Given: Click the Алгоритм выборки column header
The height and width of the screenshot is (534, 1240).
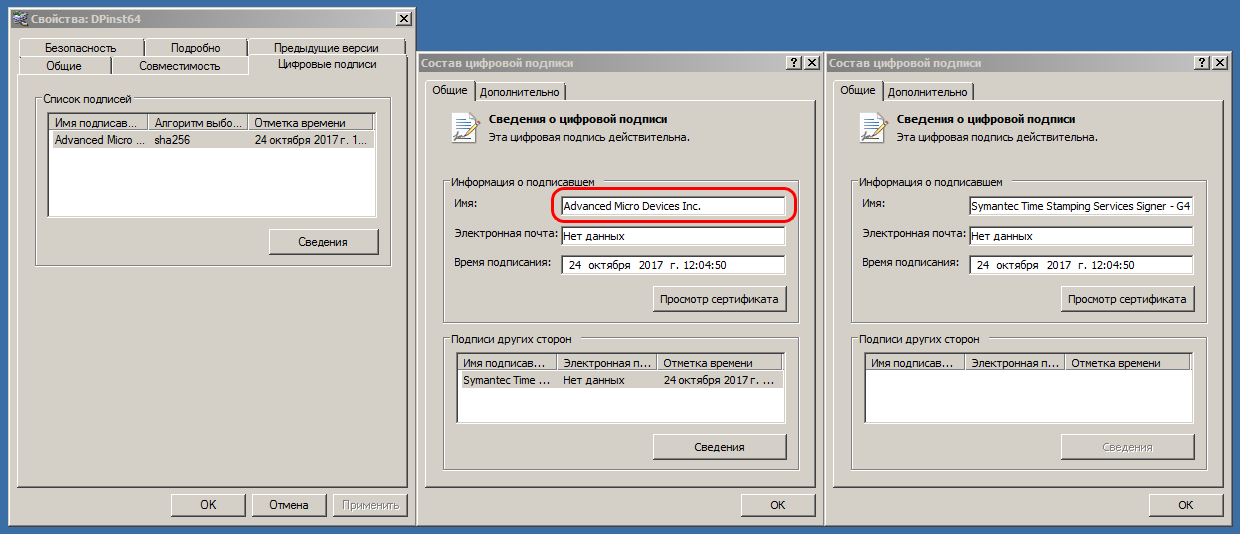Looking at the screenshot, I should point(198,123).
